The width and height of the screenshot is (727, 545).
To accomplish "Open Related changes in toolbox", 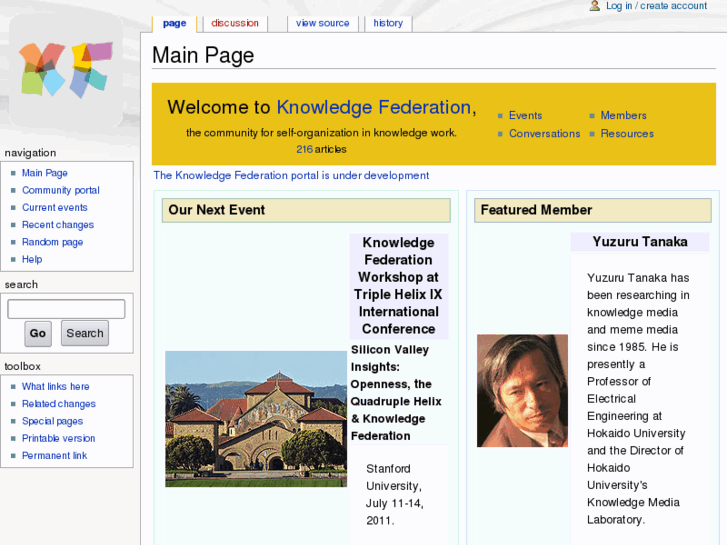I will pyautogui.click(x=59, y=404).
